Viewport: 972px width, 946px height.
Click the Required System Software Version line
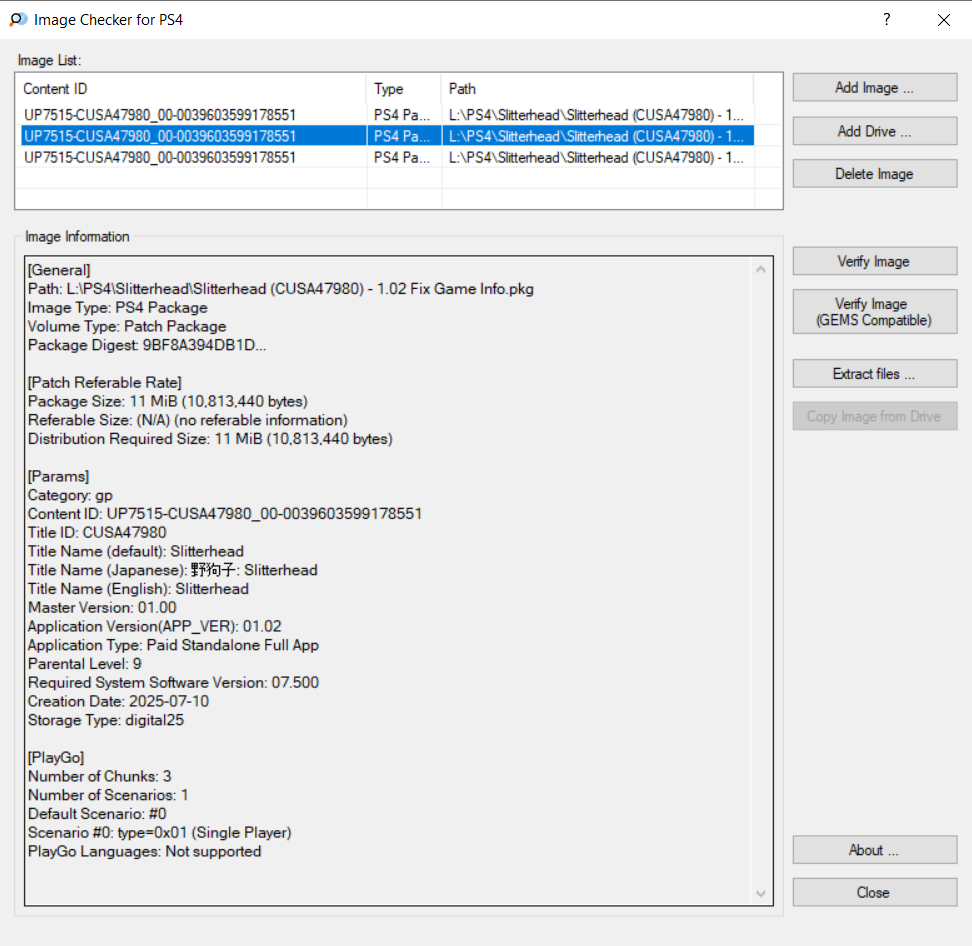pos(173,683)
